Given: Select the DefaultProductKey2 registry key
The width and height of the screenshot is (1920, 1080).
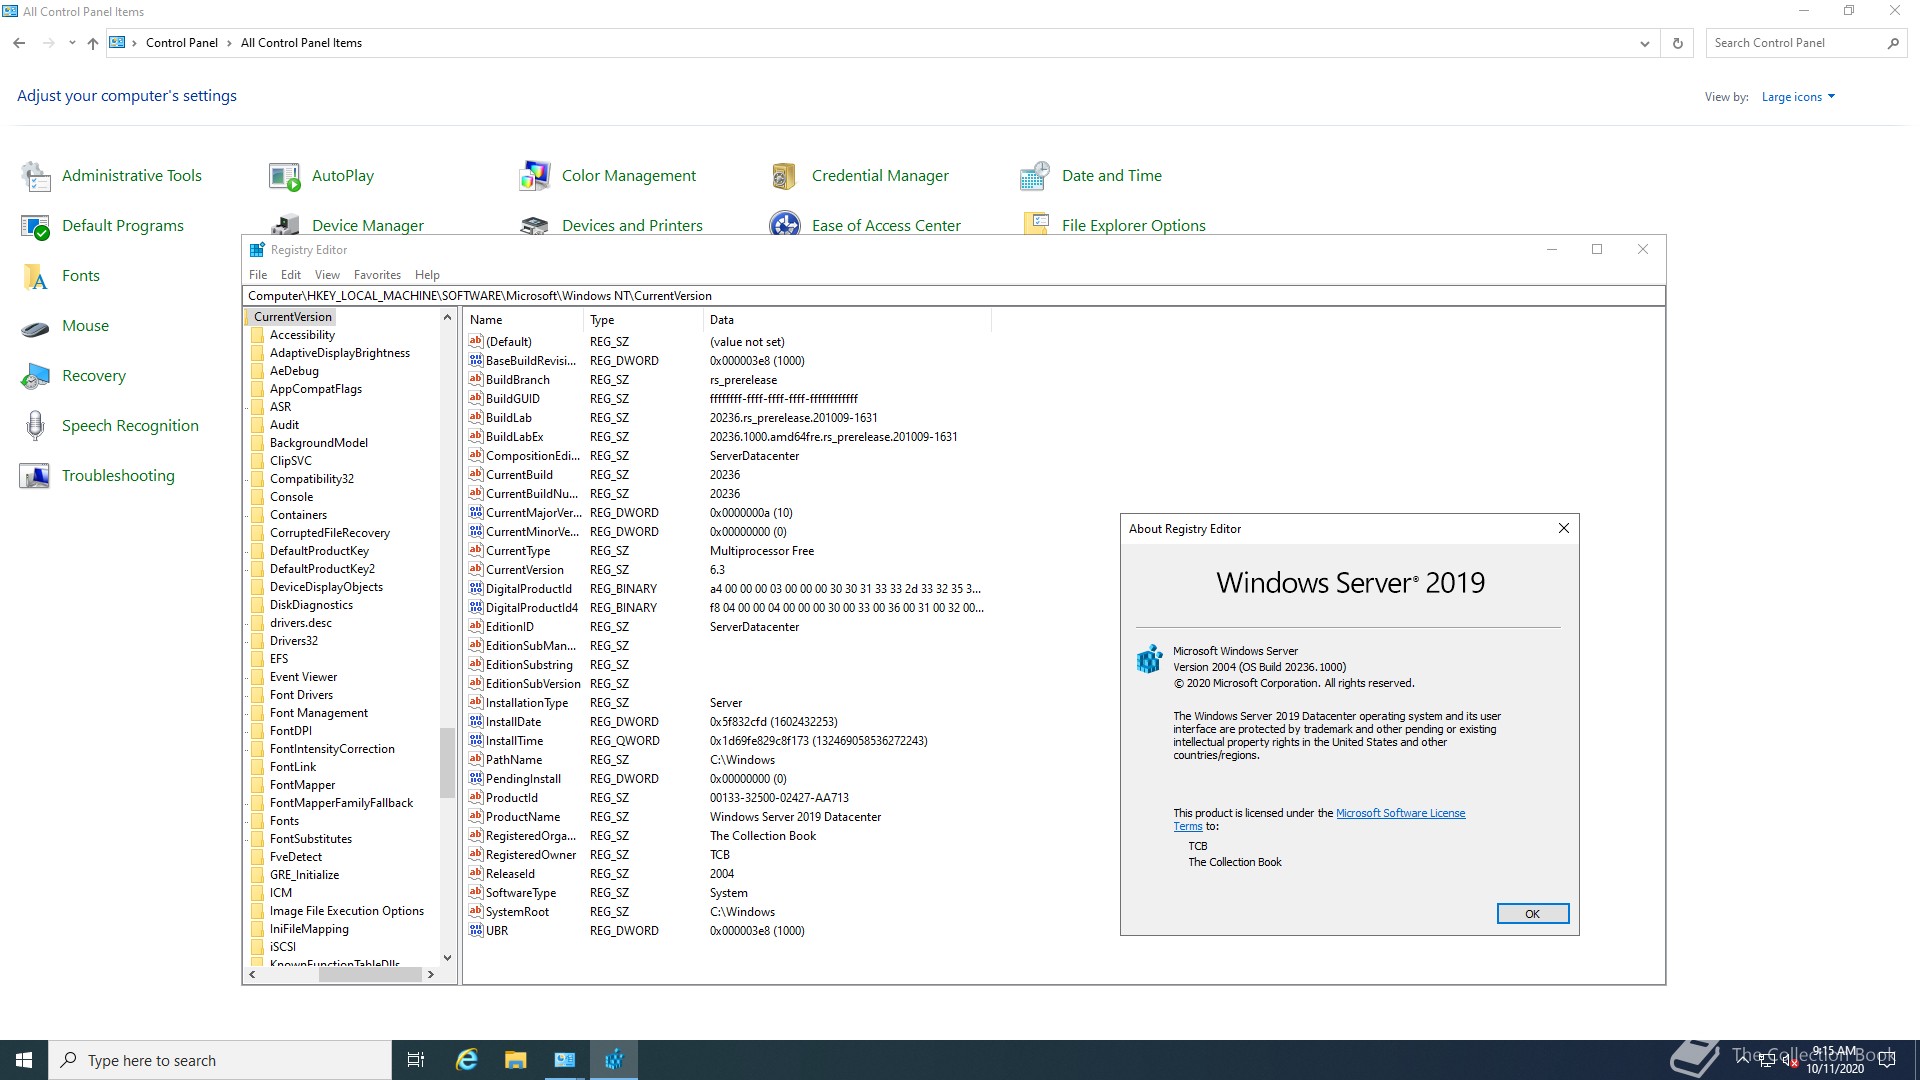Looking at the screenshot, I should tap(322, 569).
